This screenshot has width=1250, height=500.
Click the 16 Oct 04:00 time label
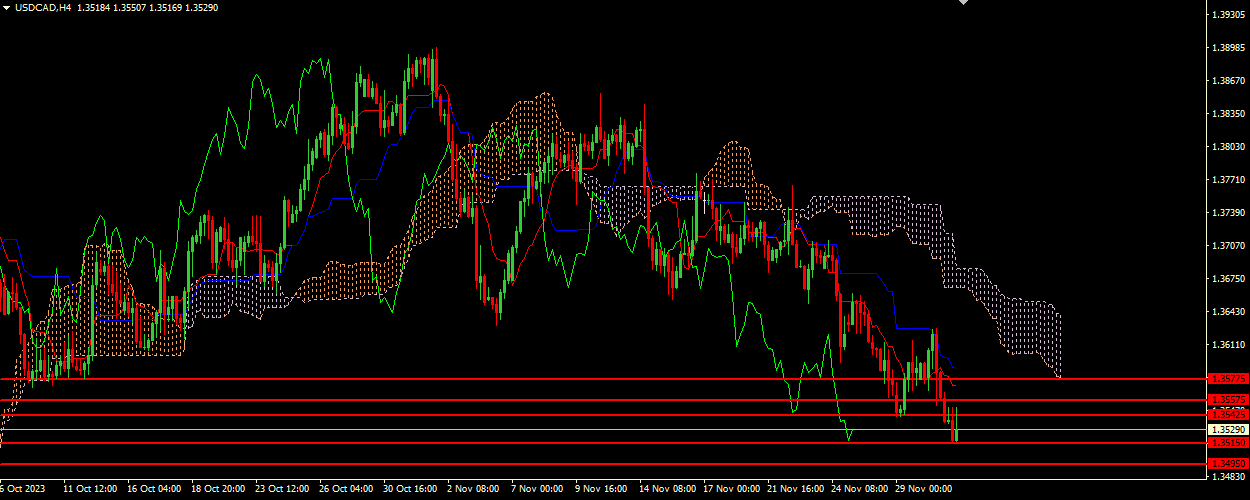[154, 491]
